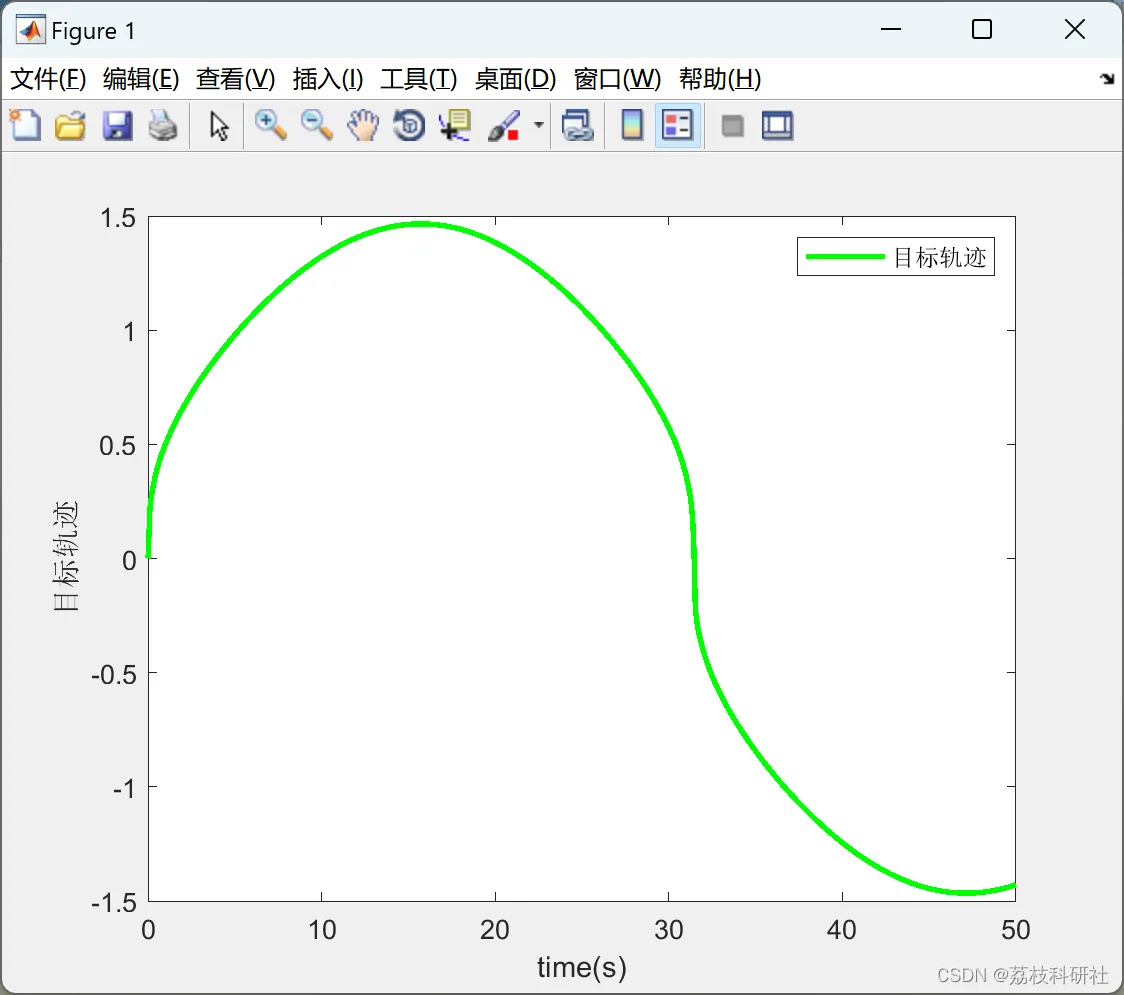This screenshot has height=995, width=1124.
Task: Open the 插入(I) menu
Action: coord(328,79)
